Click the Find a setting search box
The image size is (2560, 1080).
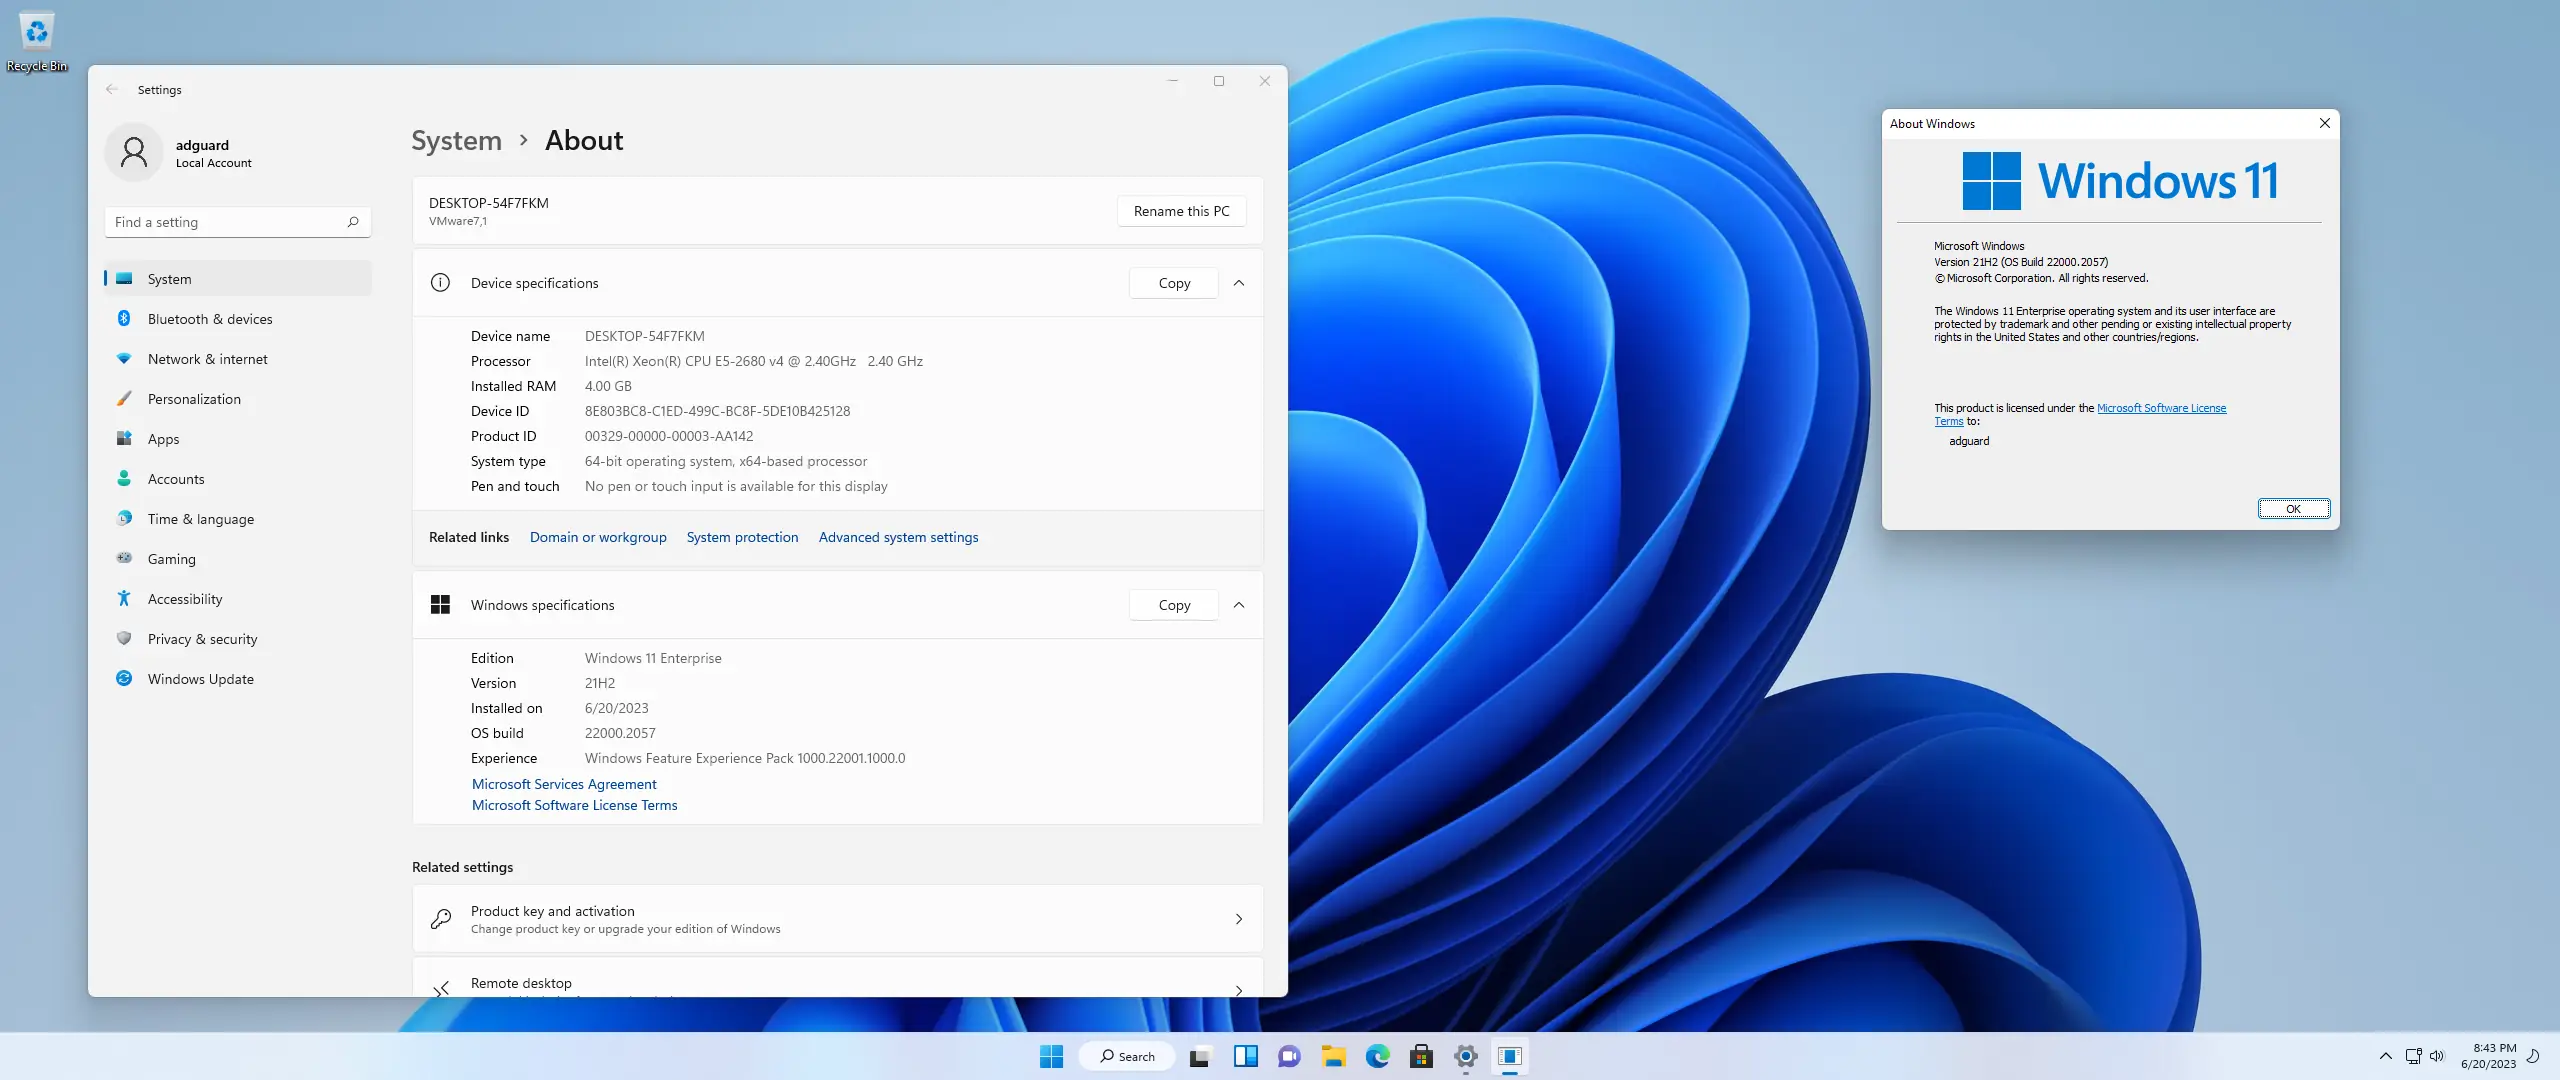228,222
